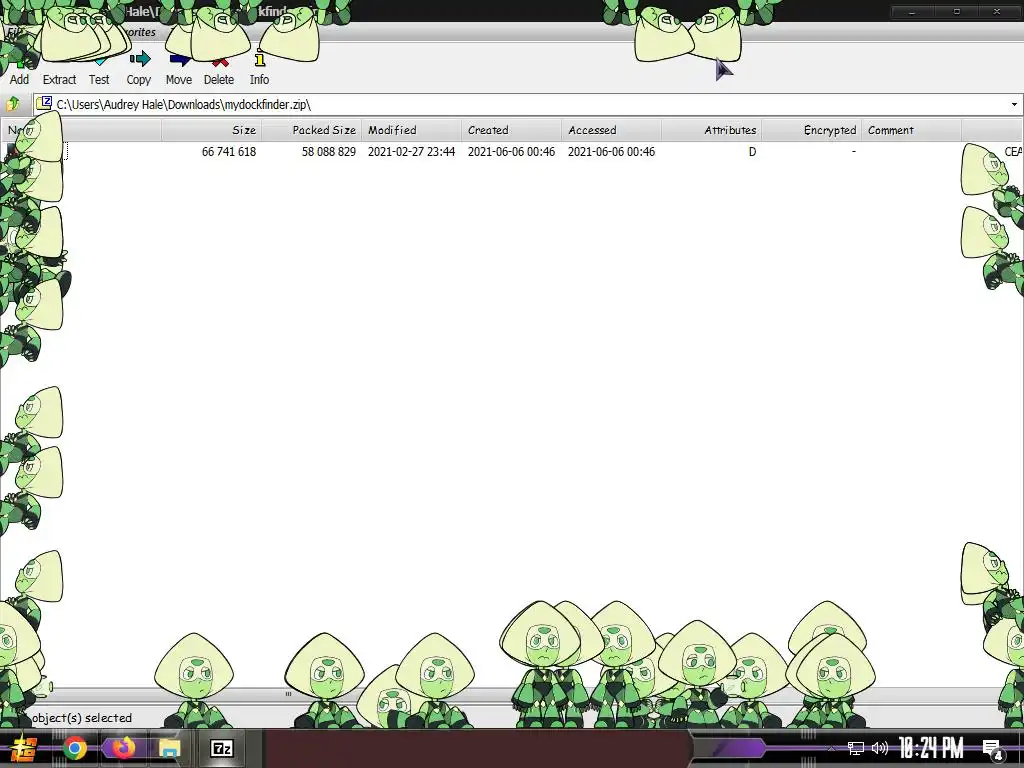Launch Google Chrome from taskbar
Image resolution: width=1024 pixels, height=768 pixels.
[x=75, y=748]
